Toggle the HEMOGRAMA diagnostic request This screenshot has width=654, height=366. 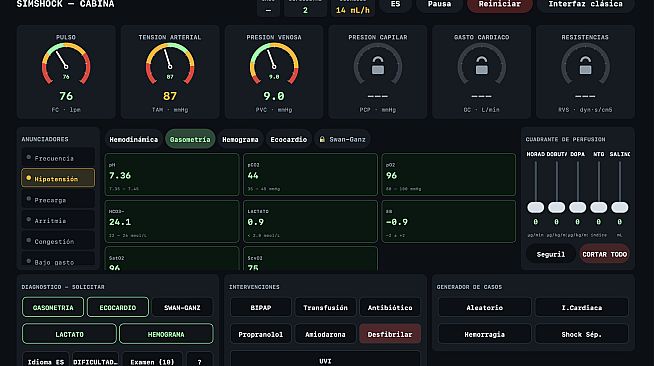pyautogui.click(x=166, y=334)
